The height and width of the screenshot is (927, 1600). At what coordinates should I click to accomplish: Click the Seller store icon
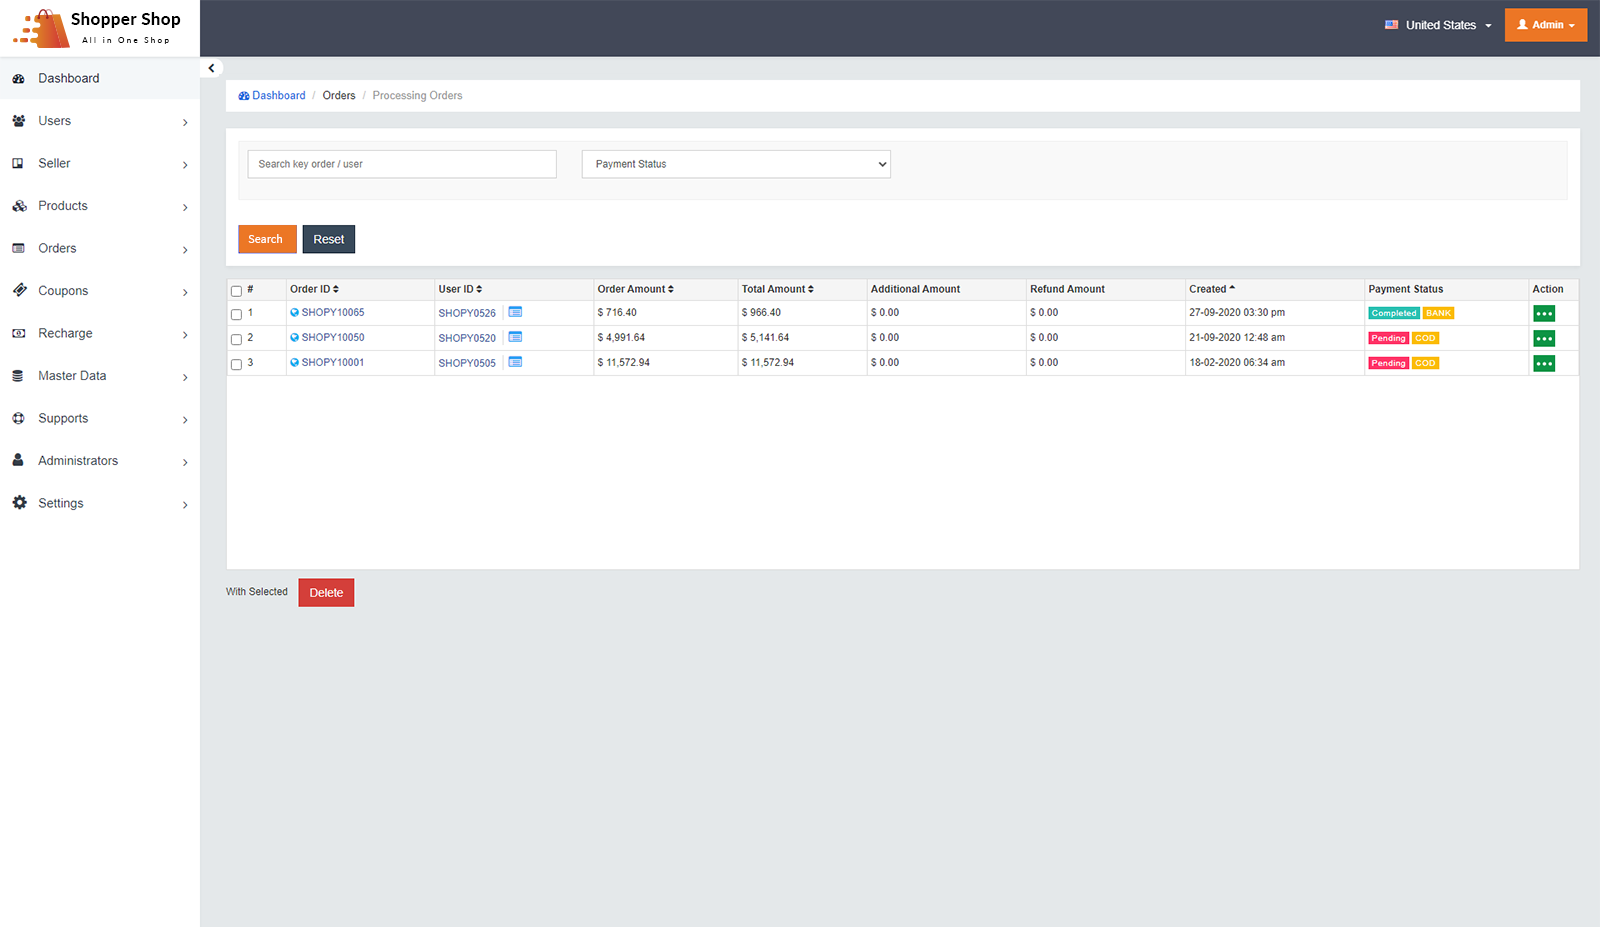click(x=18, y=163)
